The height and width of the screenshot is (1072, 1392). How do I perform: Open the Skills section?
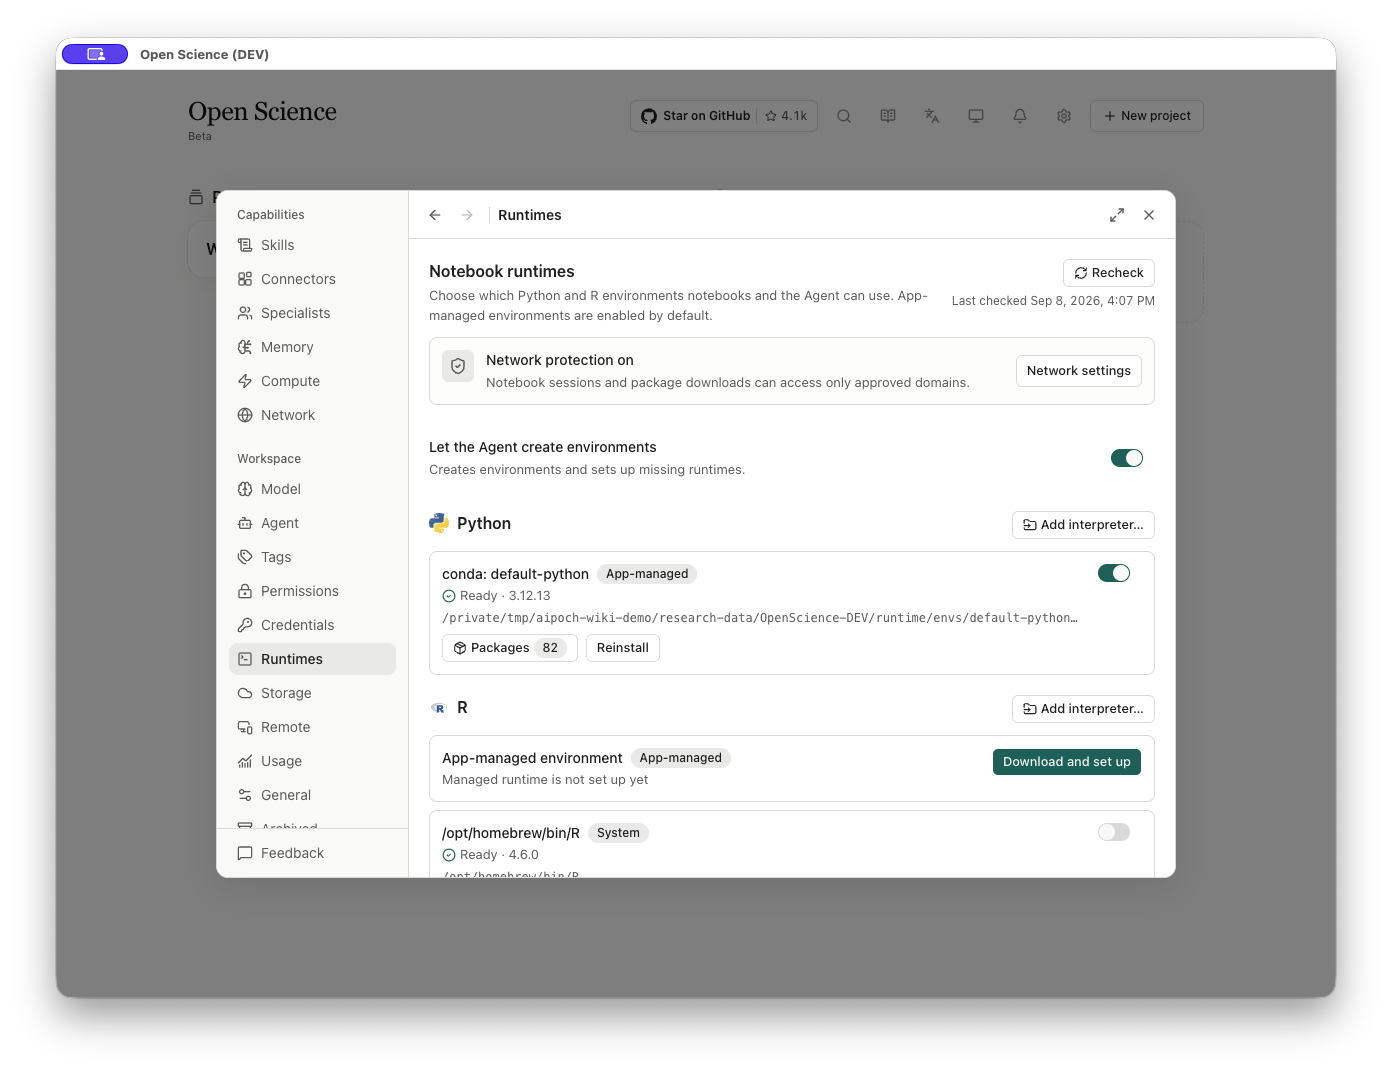(x=312, y=245)
